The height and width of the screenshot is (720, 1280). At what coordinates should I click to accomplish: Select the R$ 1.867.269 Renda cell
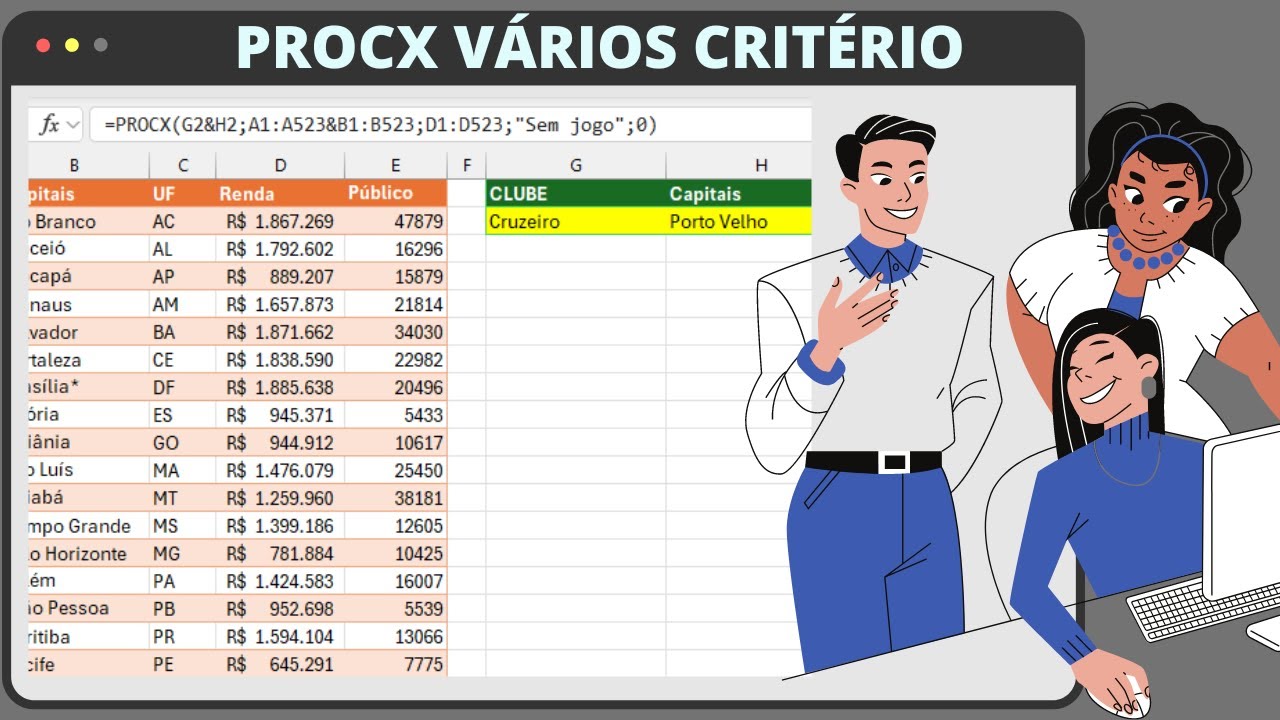(x=280, y=221)
